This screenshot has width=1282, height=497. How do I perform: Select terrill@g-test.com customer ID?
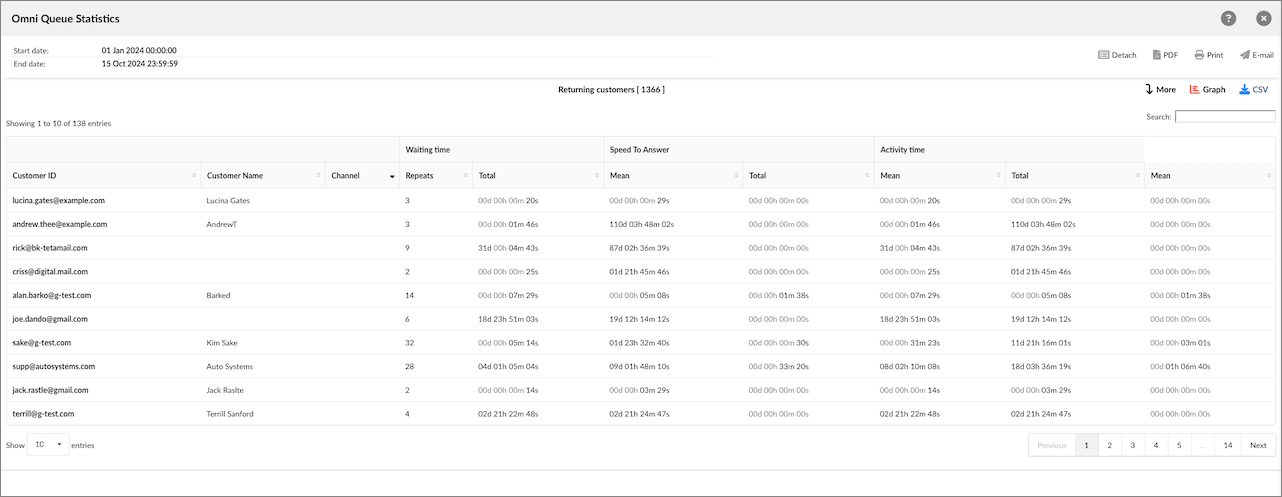click(x=43, y=413)
